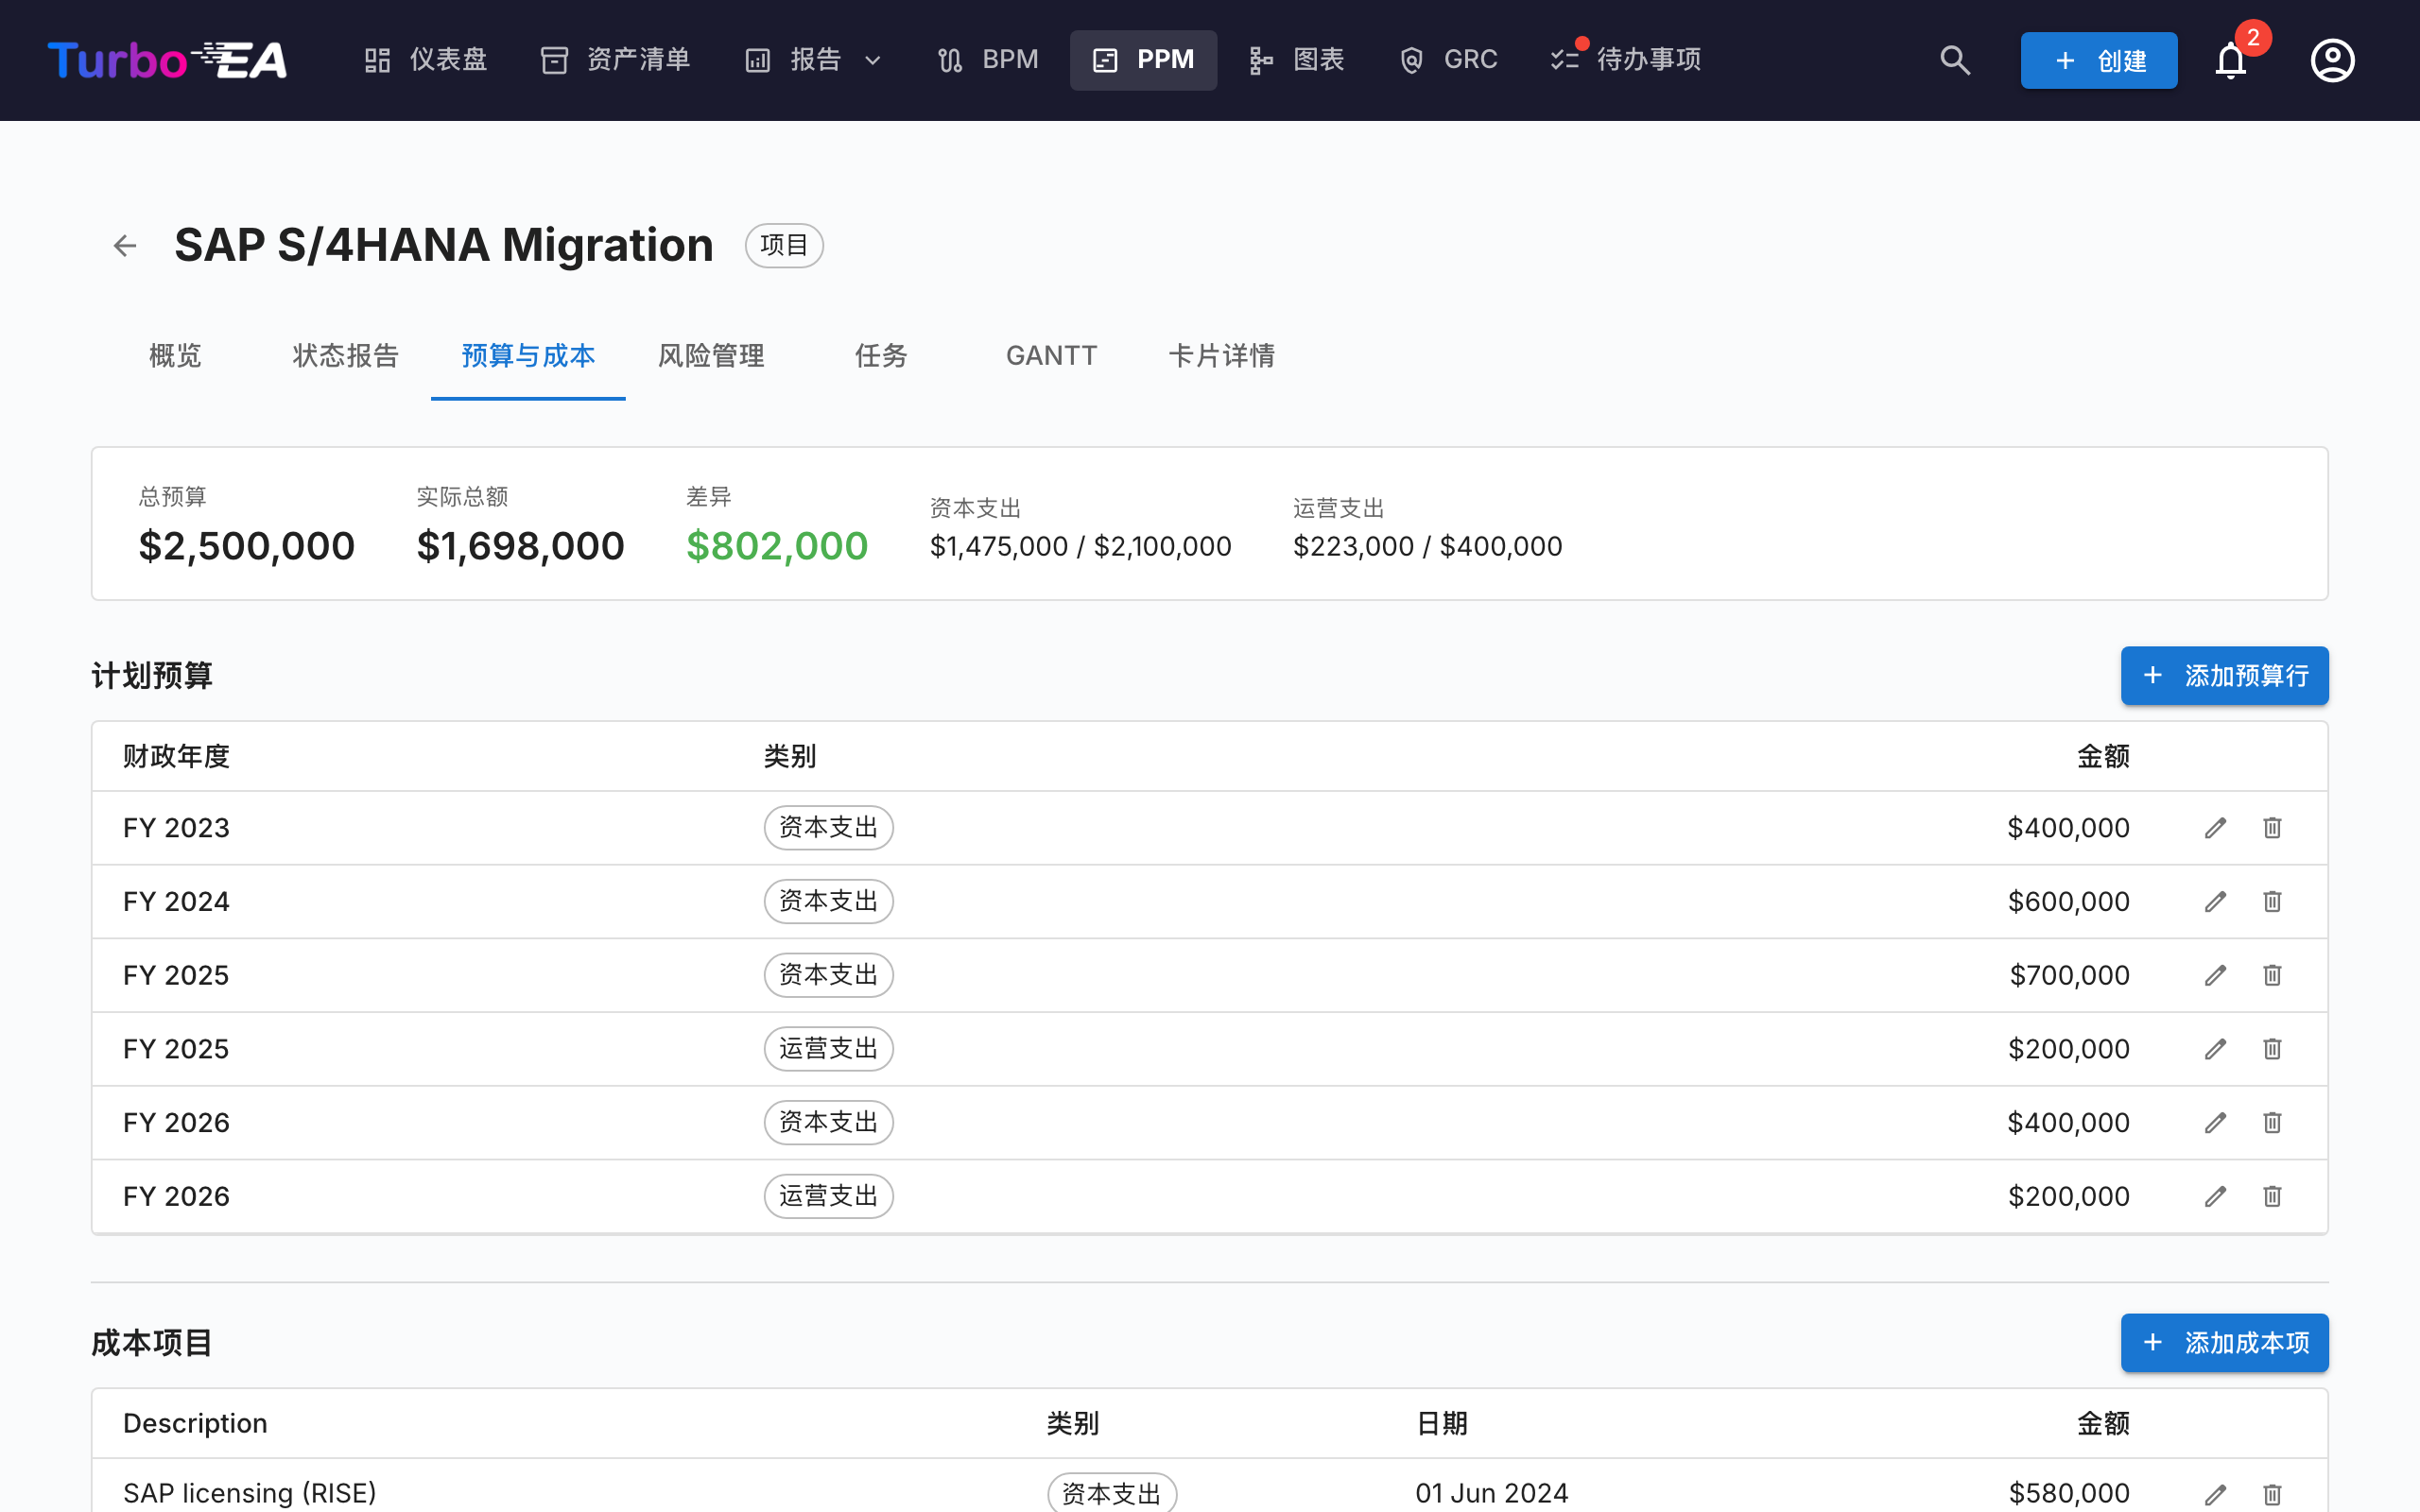Click the $223,000 / $400,000 opex value
Screen dimensions: 2420x1512
(1428, 547)
